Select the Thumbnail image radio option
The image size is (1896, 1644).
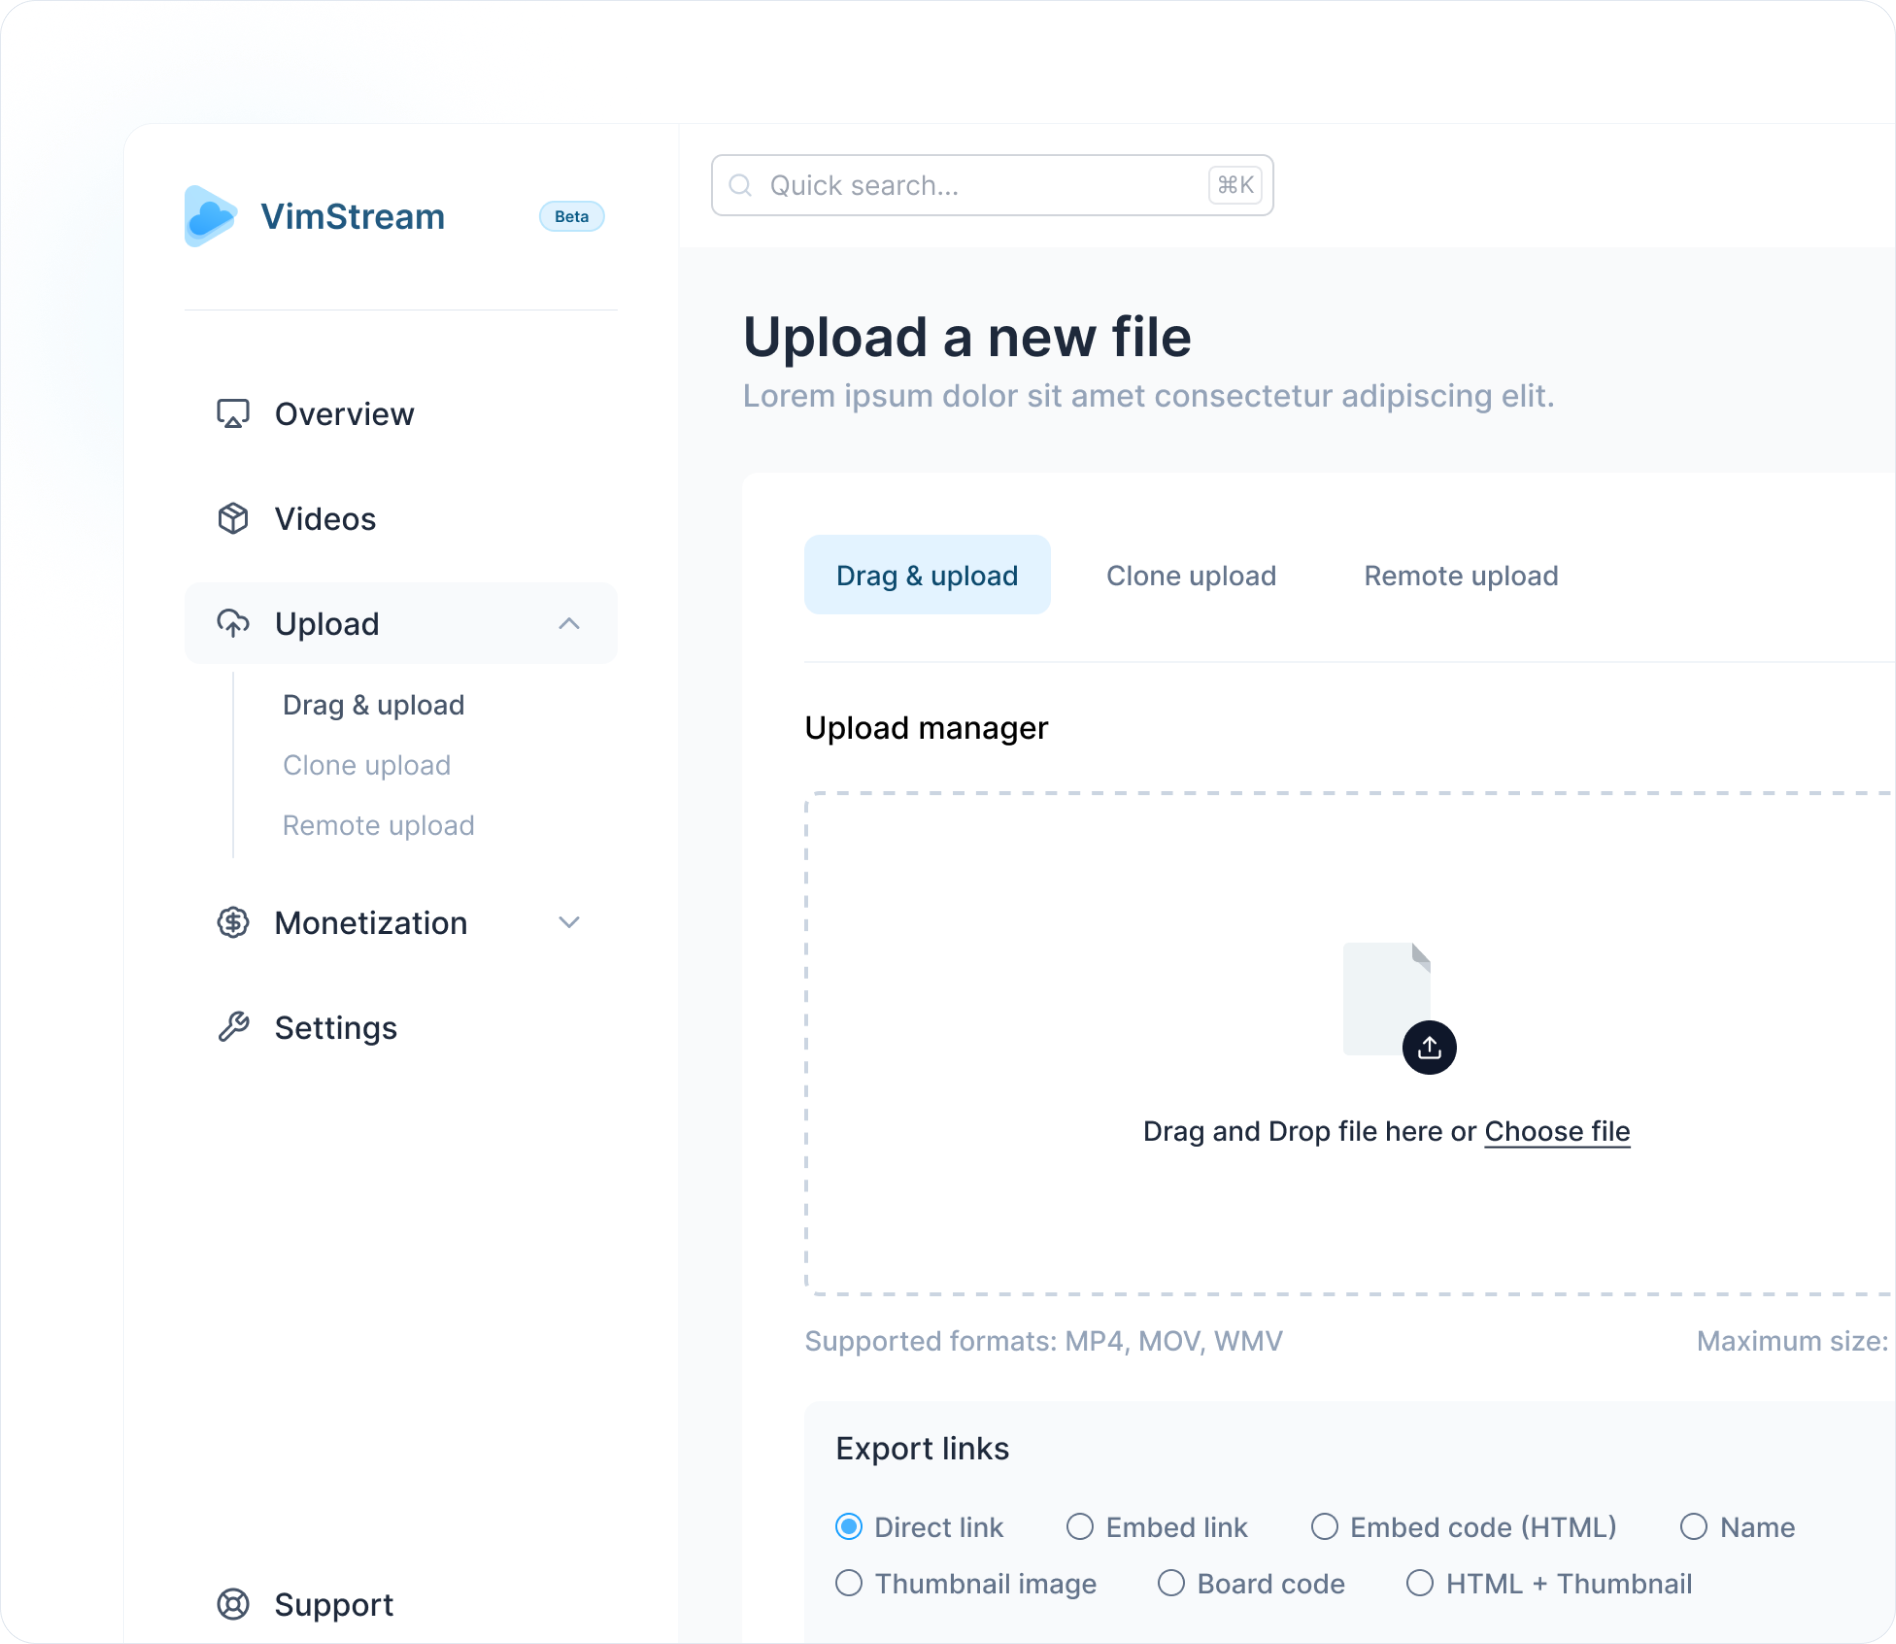coord(849,1583)
